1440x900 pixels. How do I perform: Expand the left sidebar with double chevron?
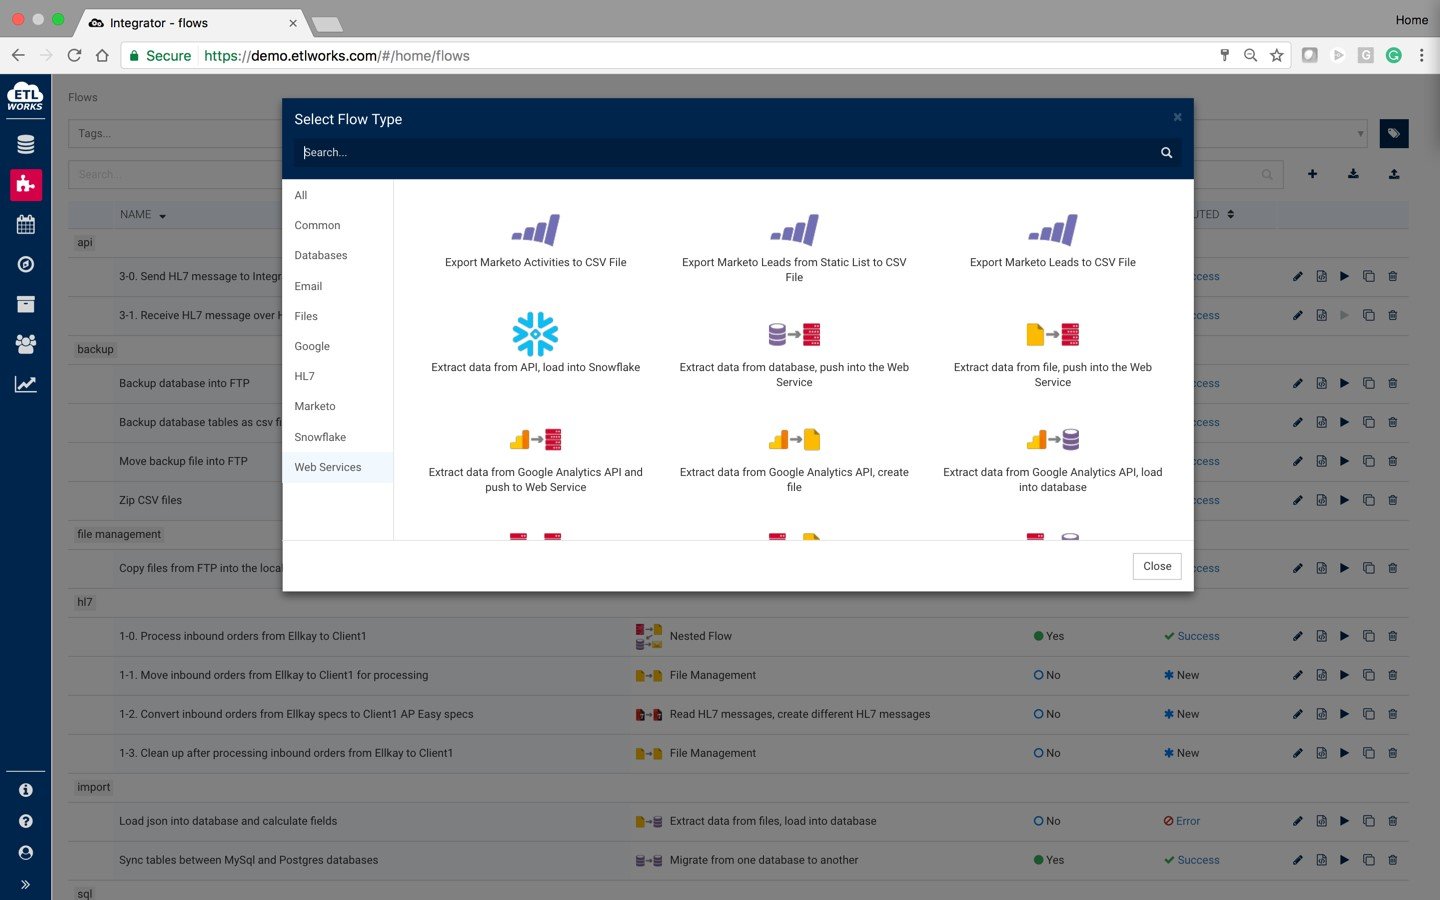coord(25,884)
